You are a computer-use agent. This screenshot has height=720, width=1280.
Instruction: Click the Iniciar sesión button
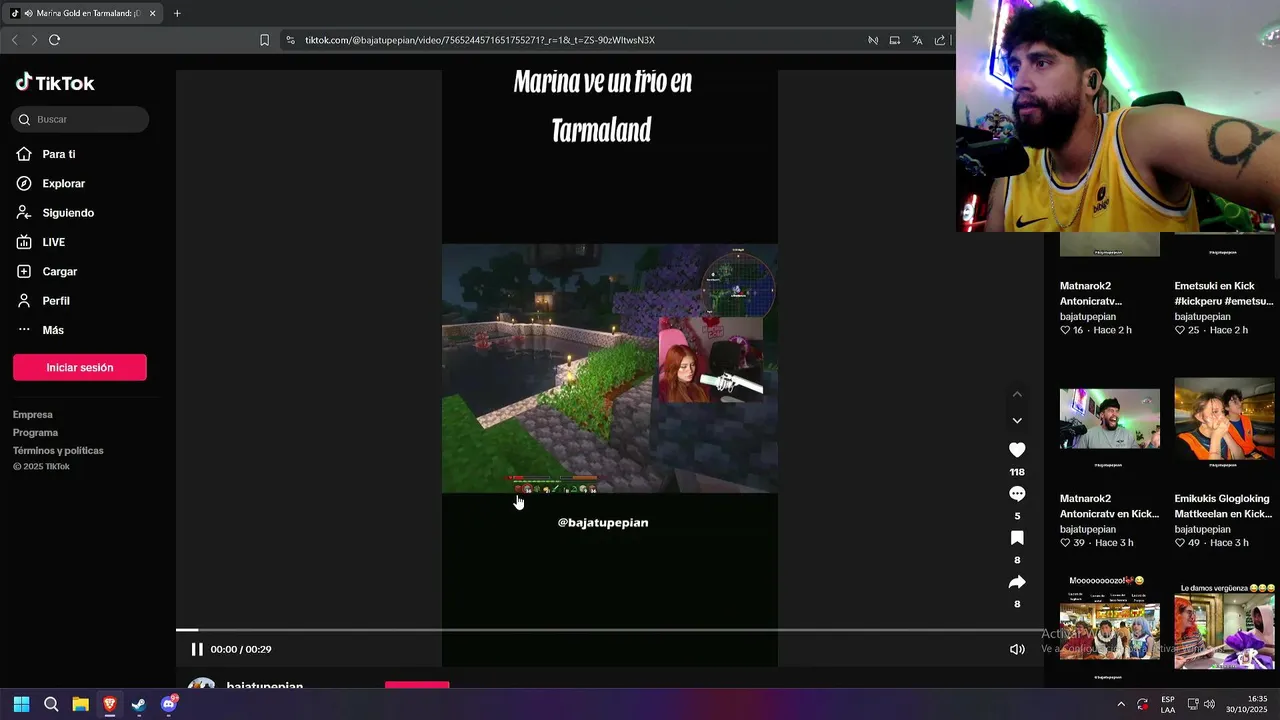pos(80,367)
